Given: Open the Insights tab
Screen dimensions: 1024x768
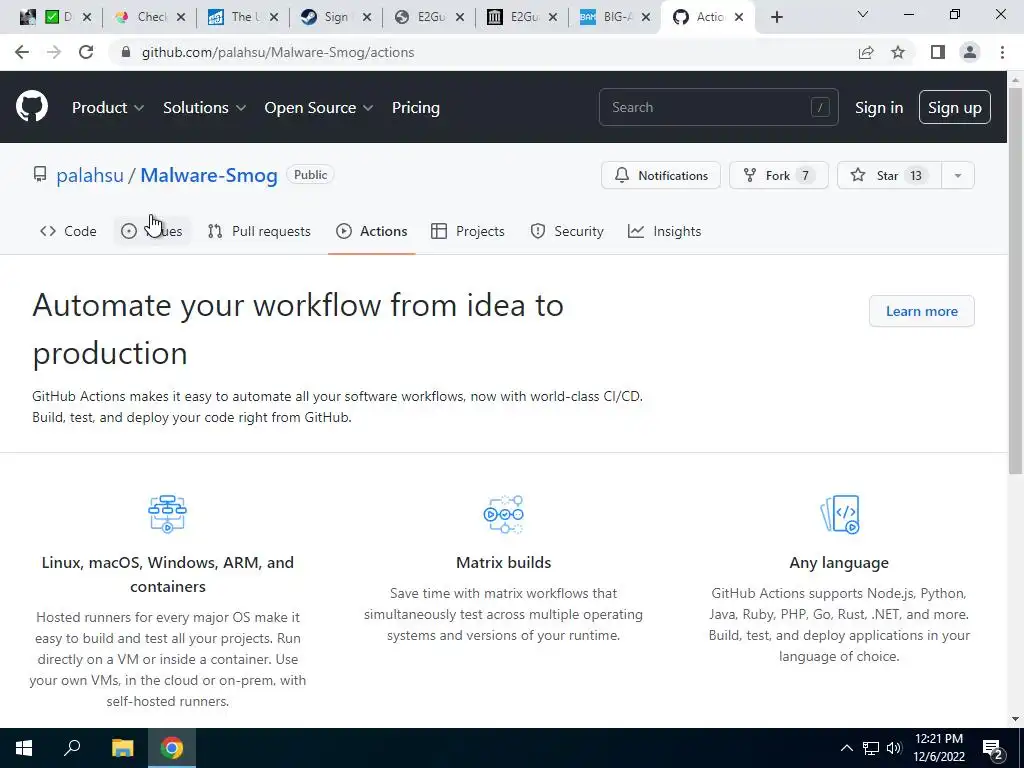Looking at the screenshot, I should pyautogui.click(x=664, y=231).
